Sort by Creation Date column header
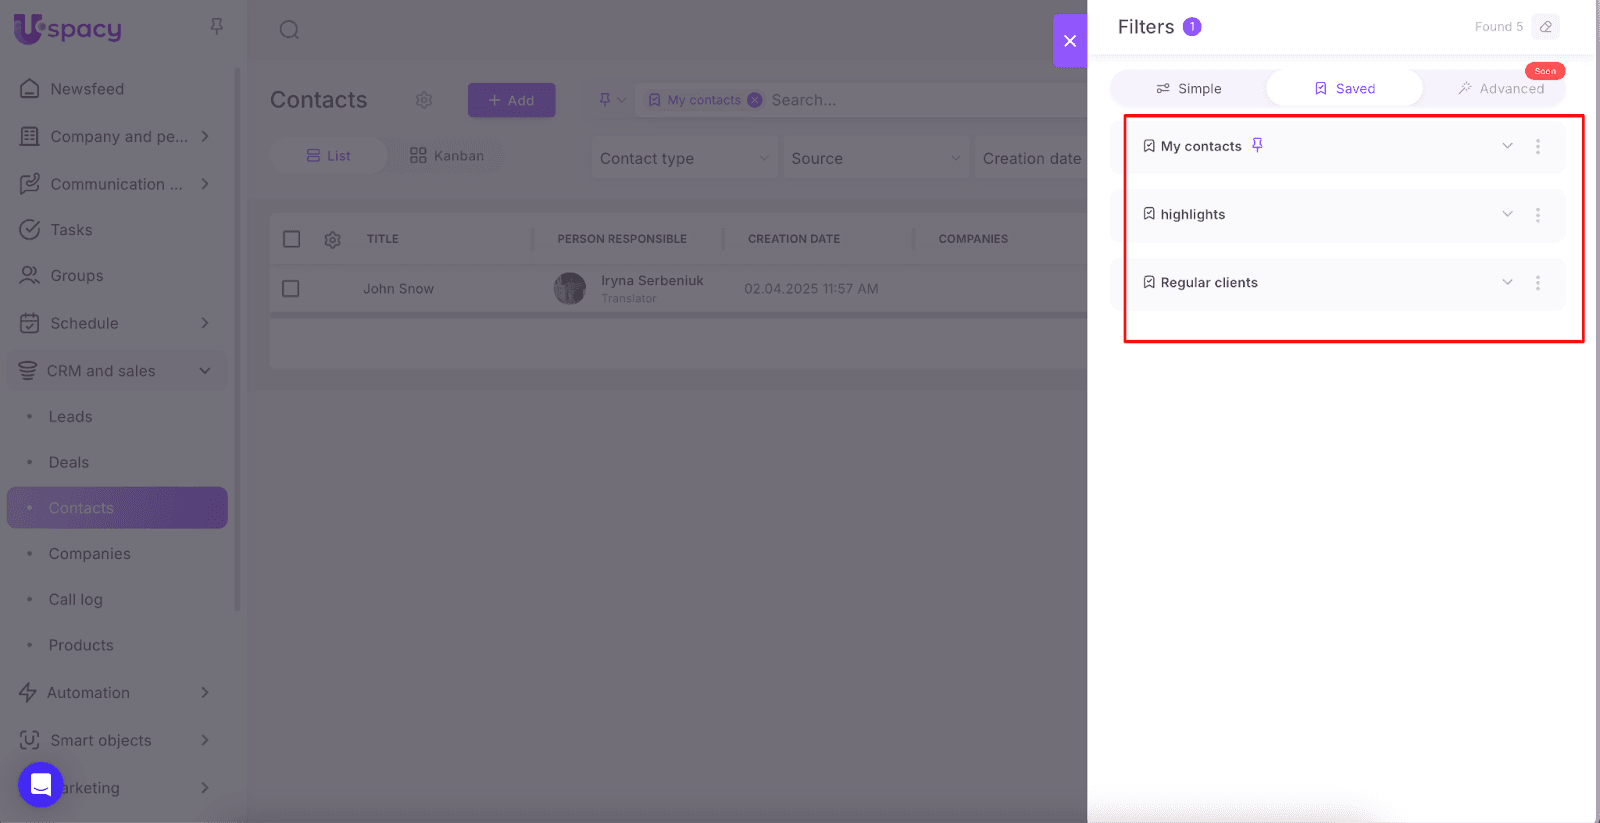 (x=794, y=239)
